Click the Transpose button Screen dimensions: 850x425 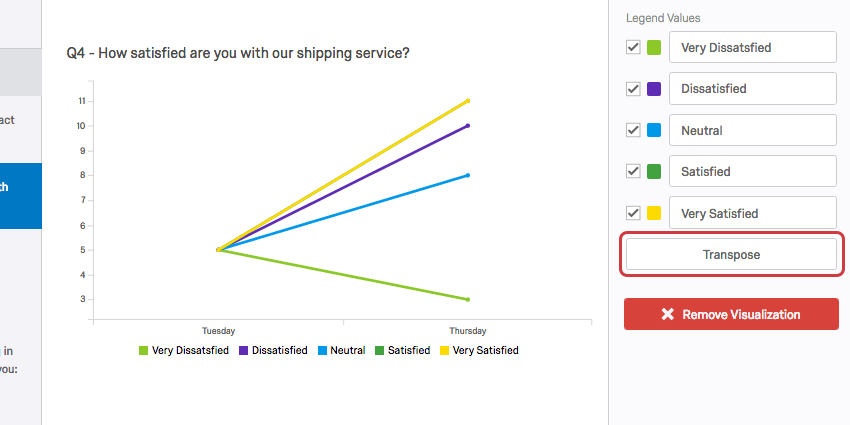731,254
